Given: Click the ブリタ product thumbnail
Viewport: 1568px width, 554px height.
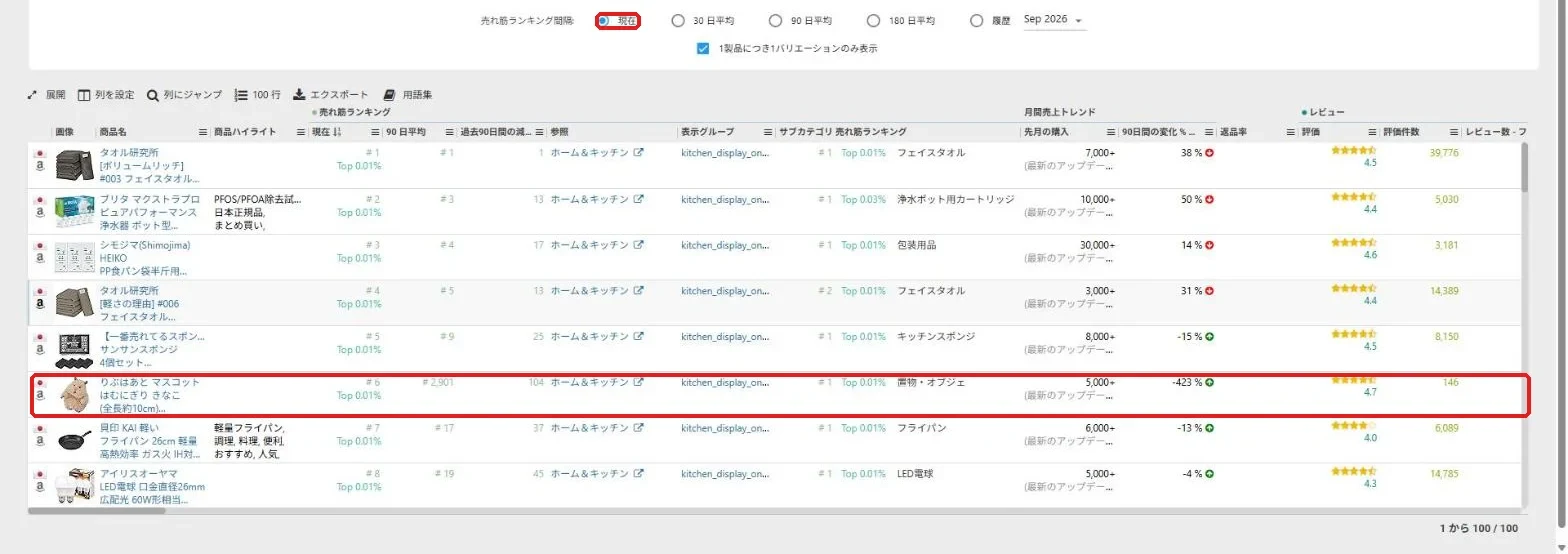Looking at the screenshot, I should [x=73, y=212].
